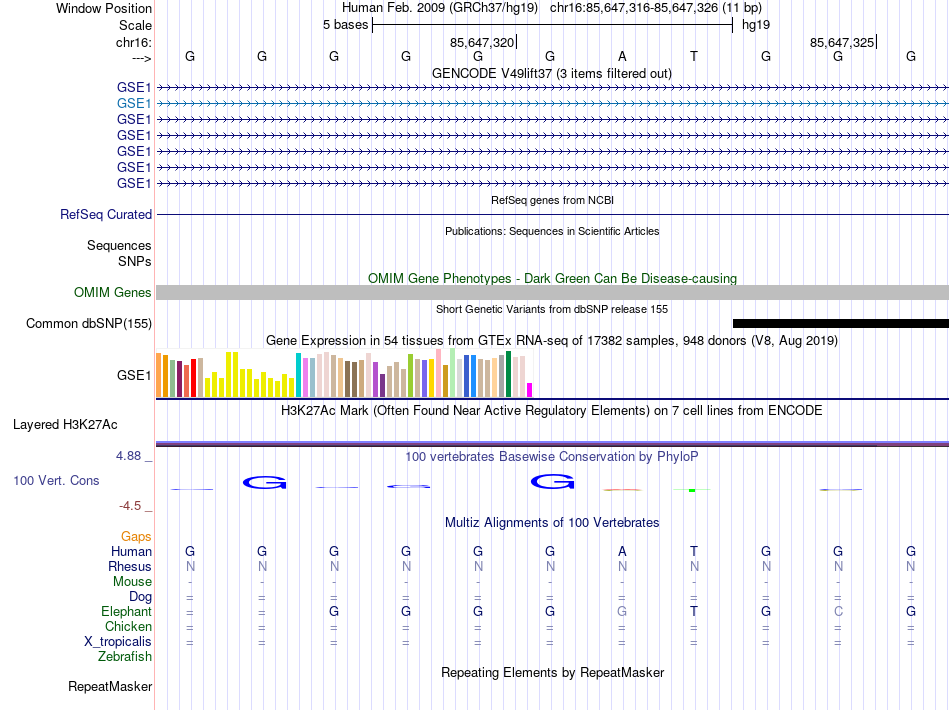Click the 85,647,325 position marker

click(x=842, y=43)
